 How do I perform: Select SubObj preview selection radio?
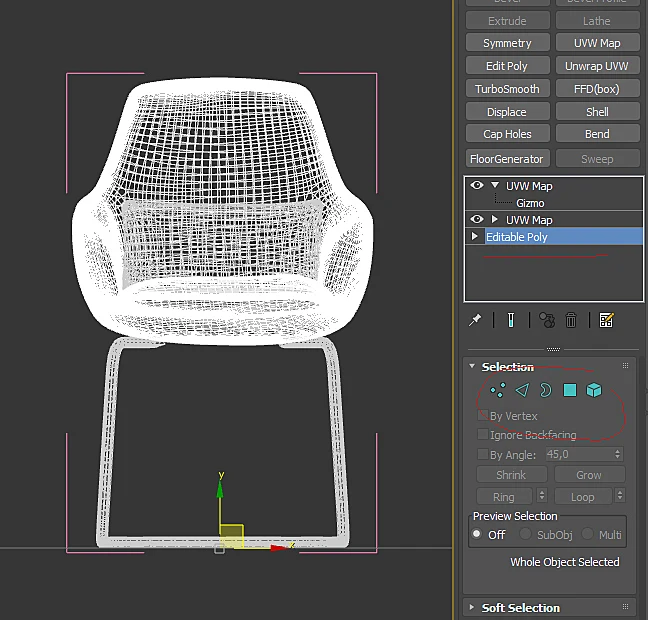[x=525, y=534]
